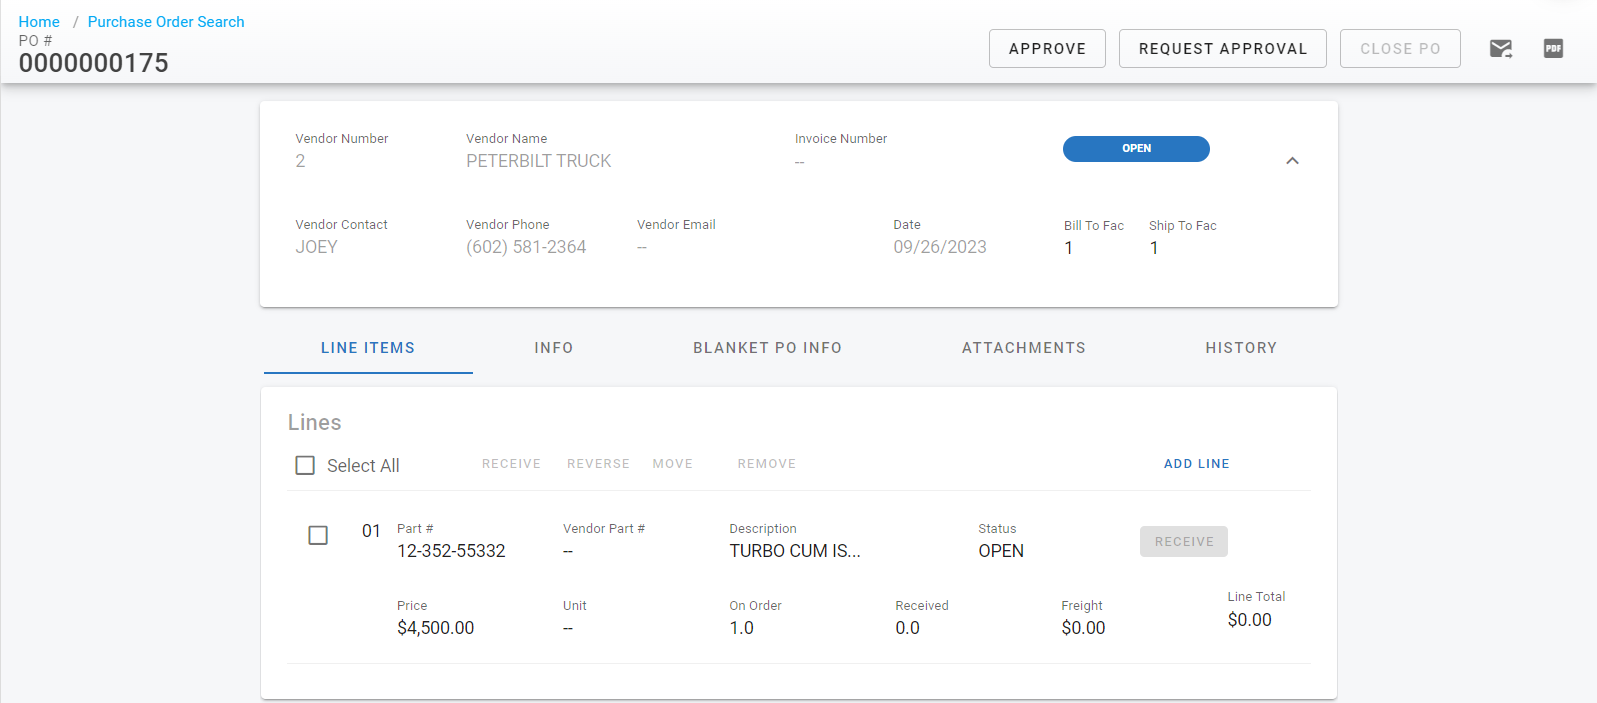The height and width of the screenshot is (703, 1597).
Task: Click the Close PO button
Action: pos(1399,49)
